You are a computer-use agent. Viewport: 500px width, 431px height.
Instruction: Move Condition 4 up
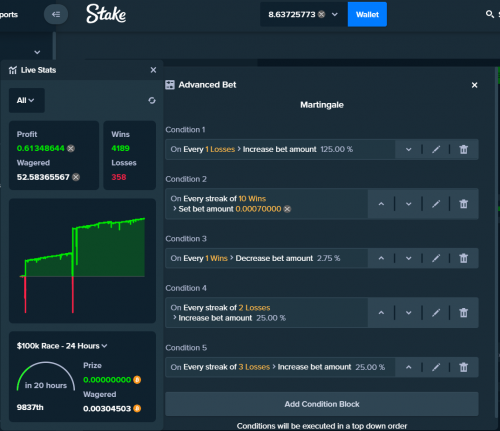click(x=381, y=313)
